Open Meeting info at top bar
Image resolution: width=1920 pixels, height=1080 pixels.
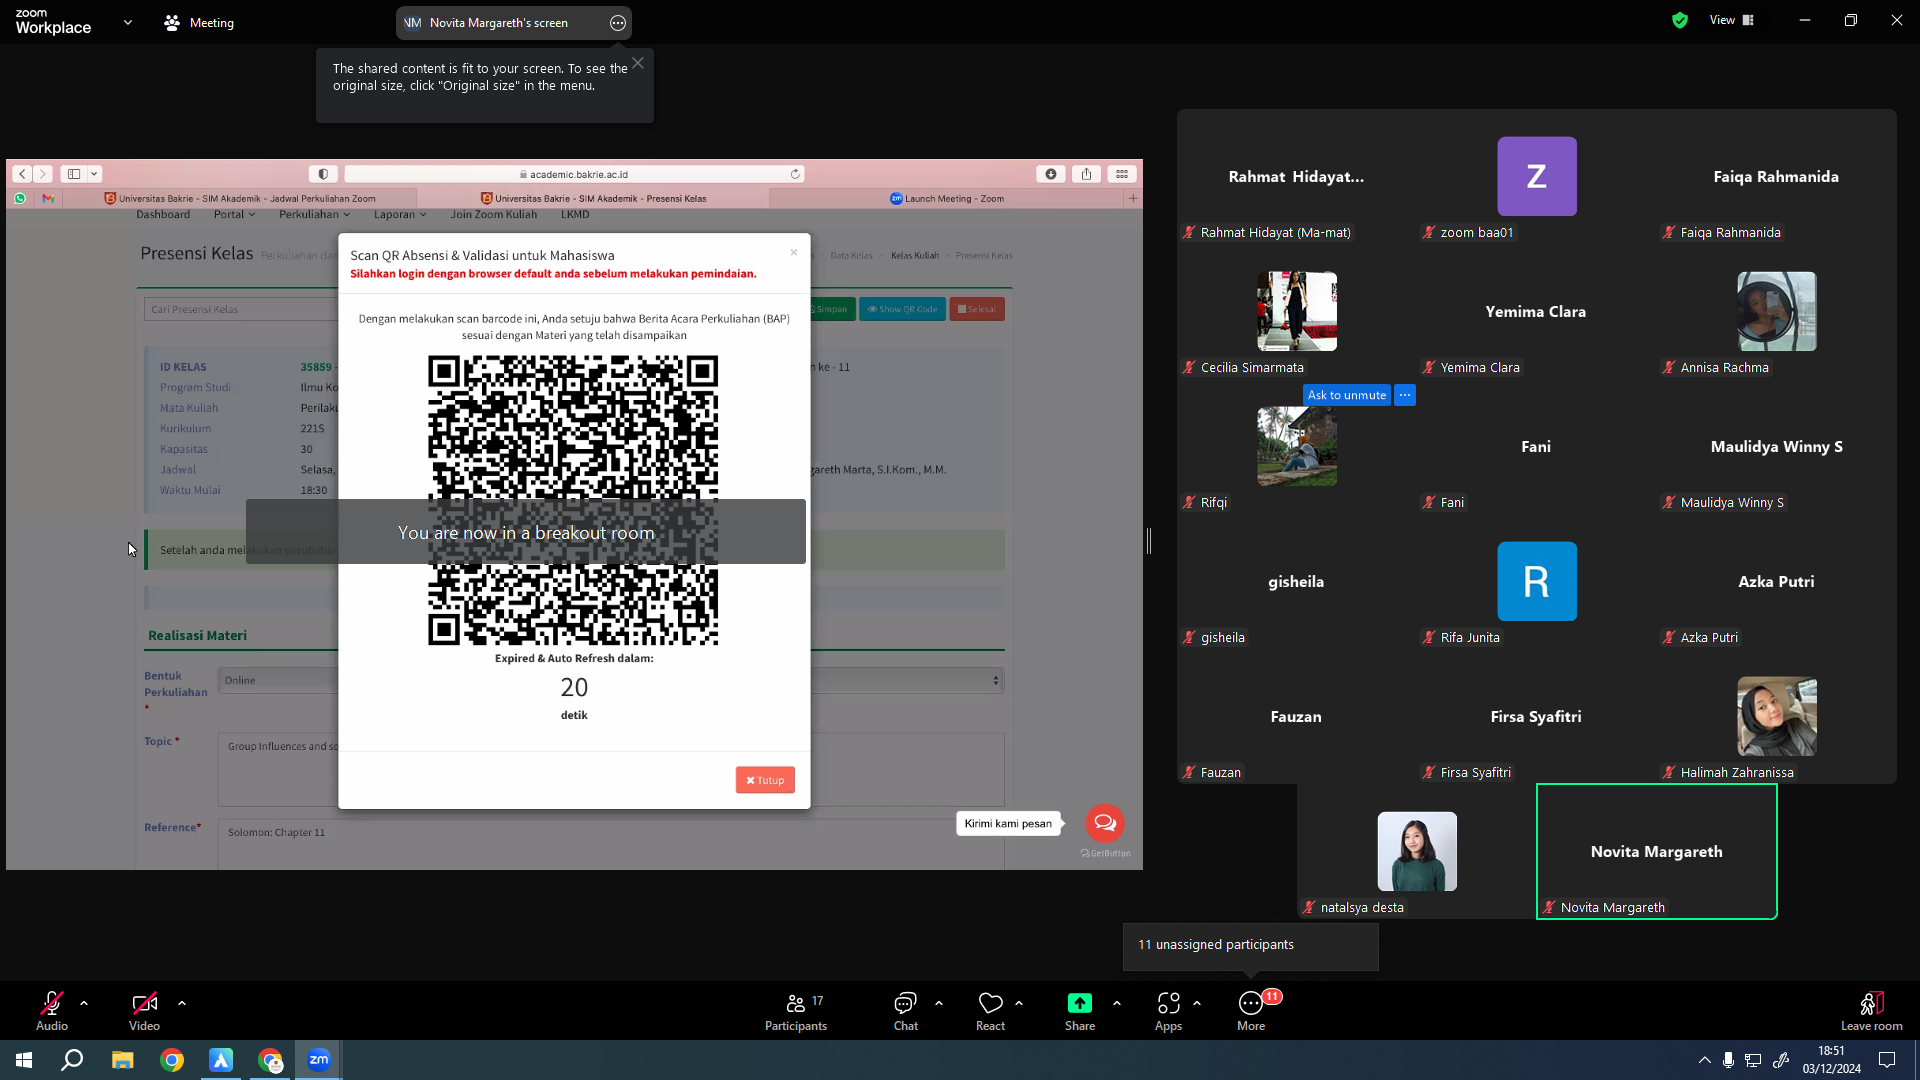(199, 22)
